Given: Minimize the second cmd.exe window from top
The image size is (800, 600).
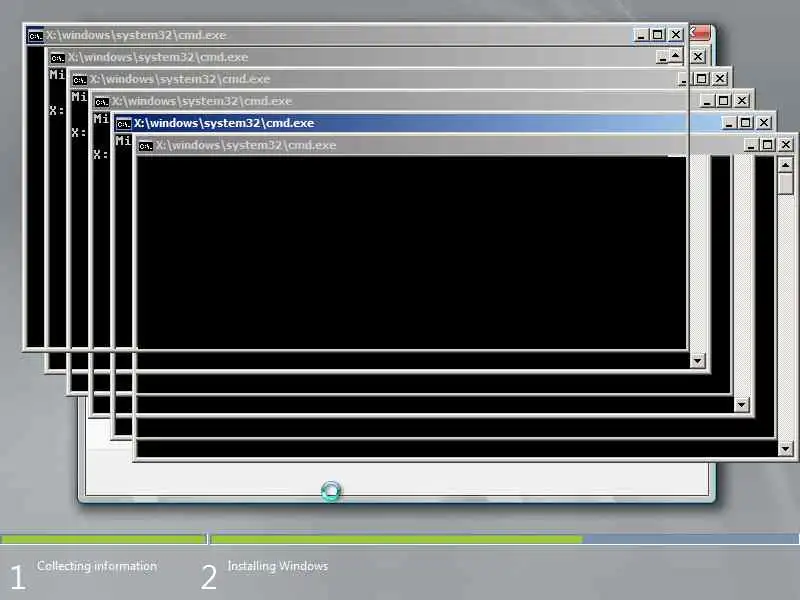Looking at the screenshot, I should click(662, 57).
